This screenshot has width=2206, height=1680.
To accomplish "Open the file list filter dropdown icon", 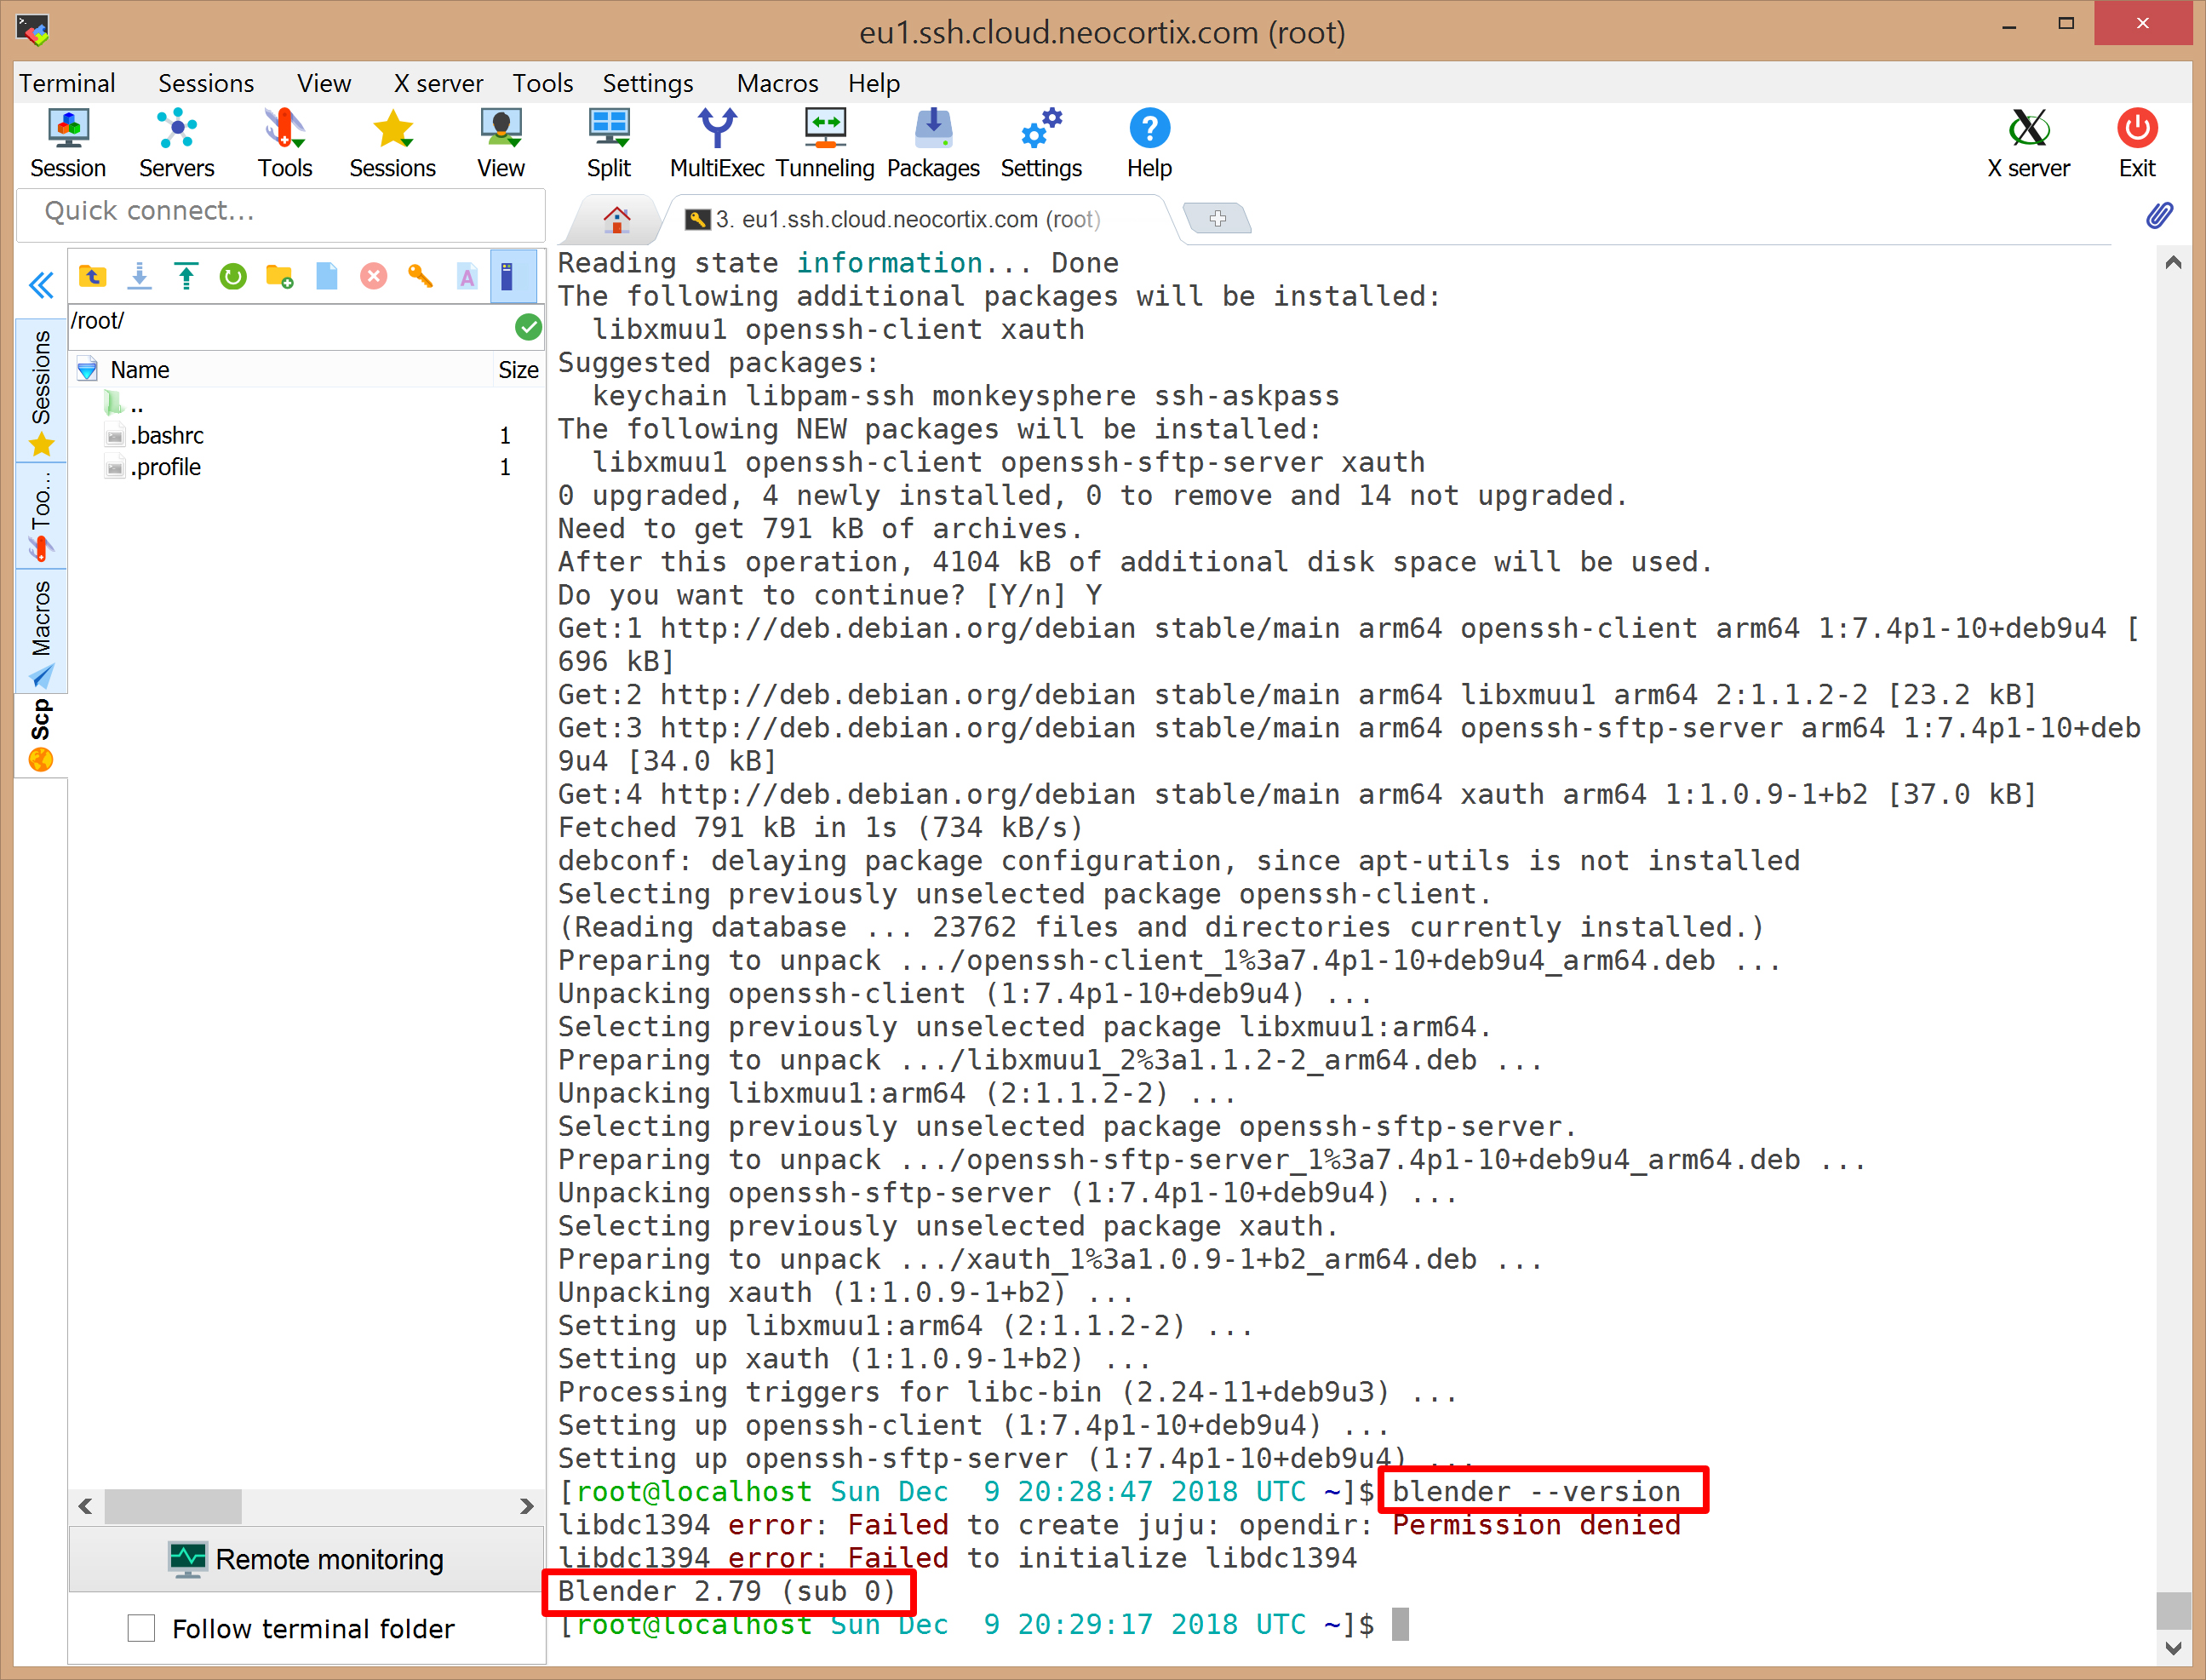I will [88, 370].
